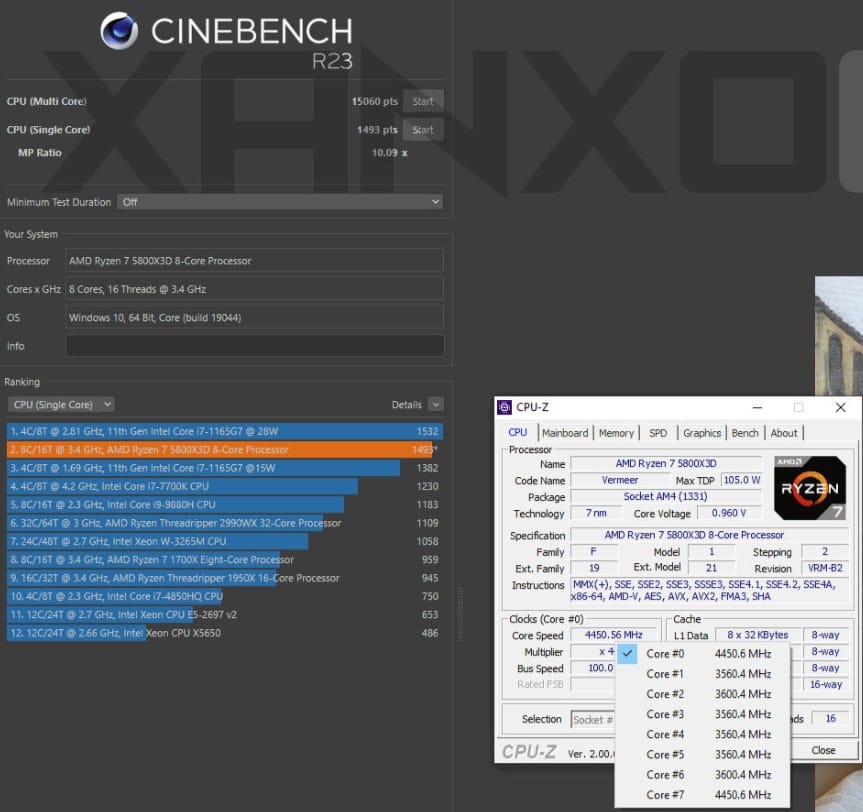Switch to the Memory tab
This screenshot has width=863, height=812.
[616, 433]
